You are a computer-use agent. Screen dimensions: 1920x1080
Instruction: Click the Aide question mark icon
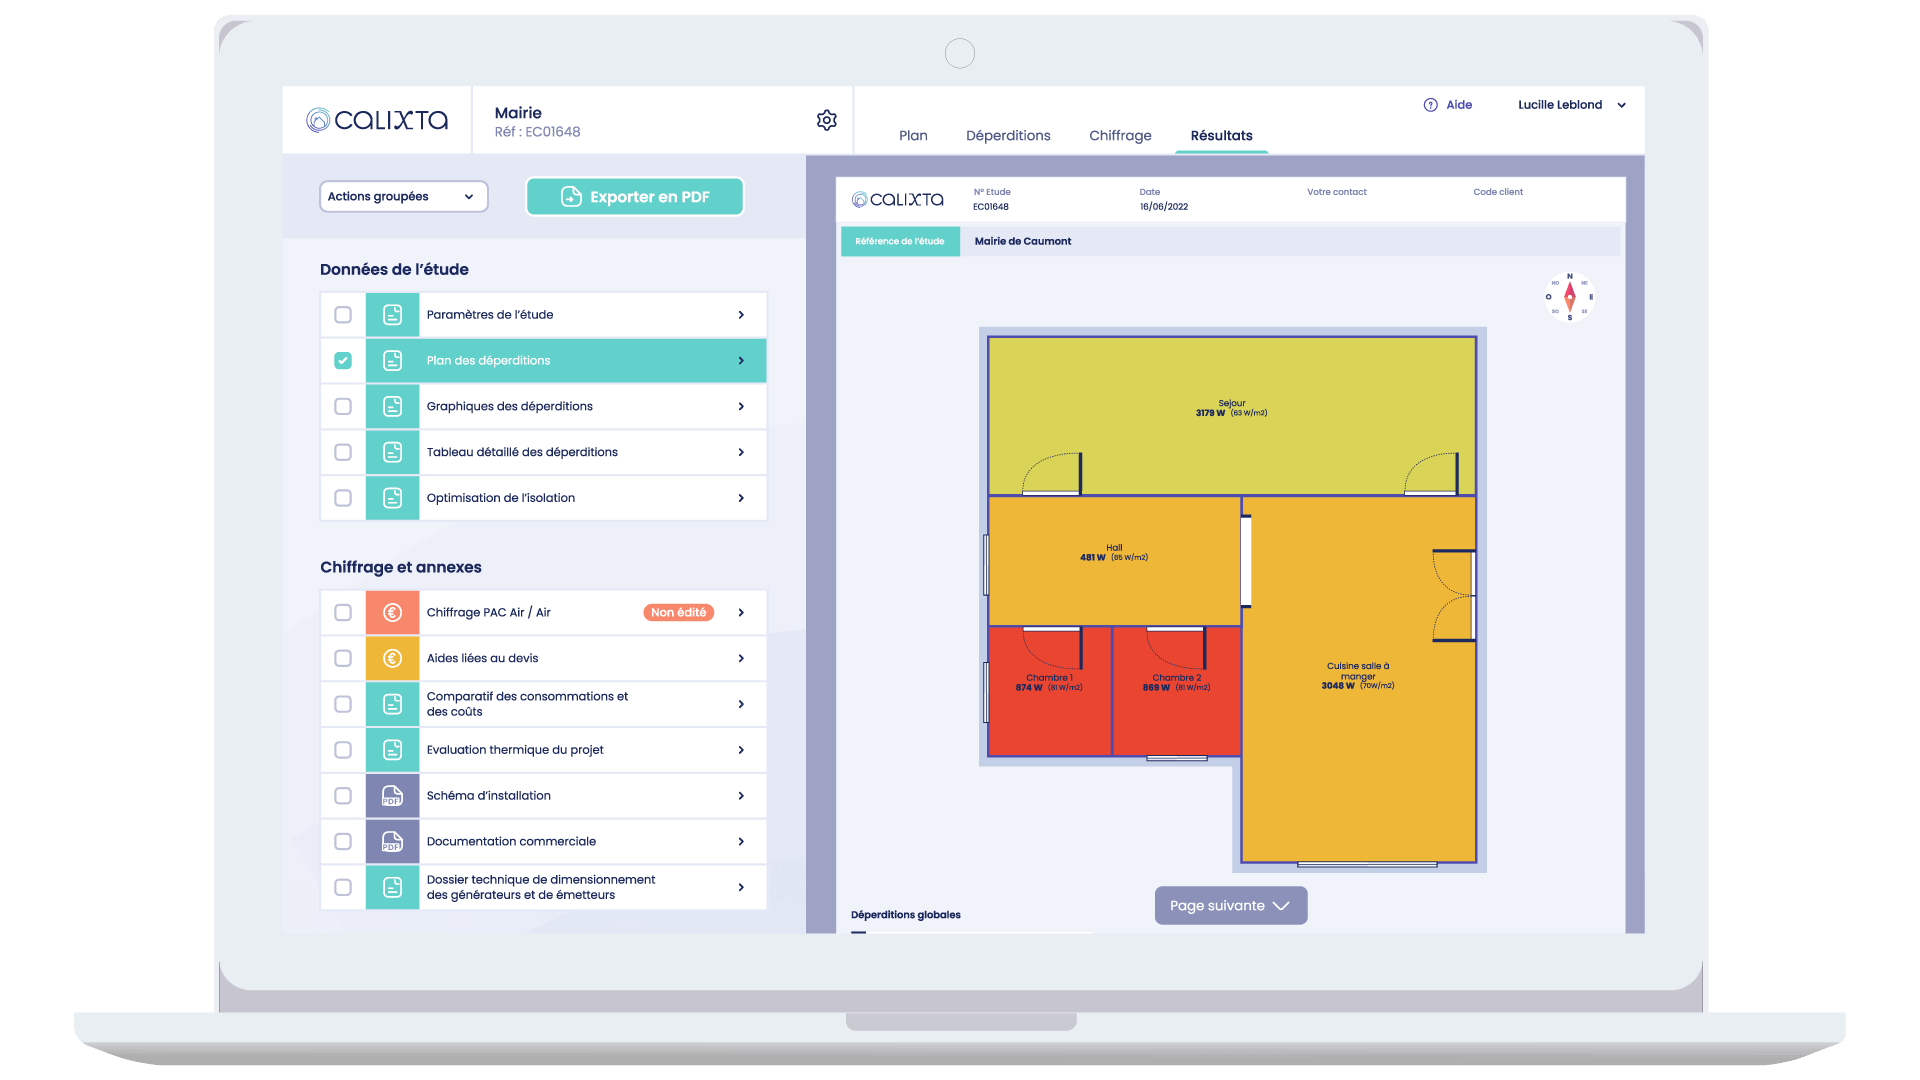tap(1430, 105)
